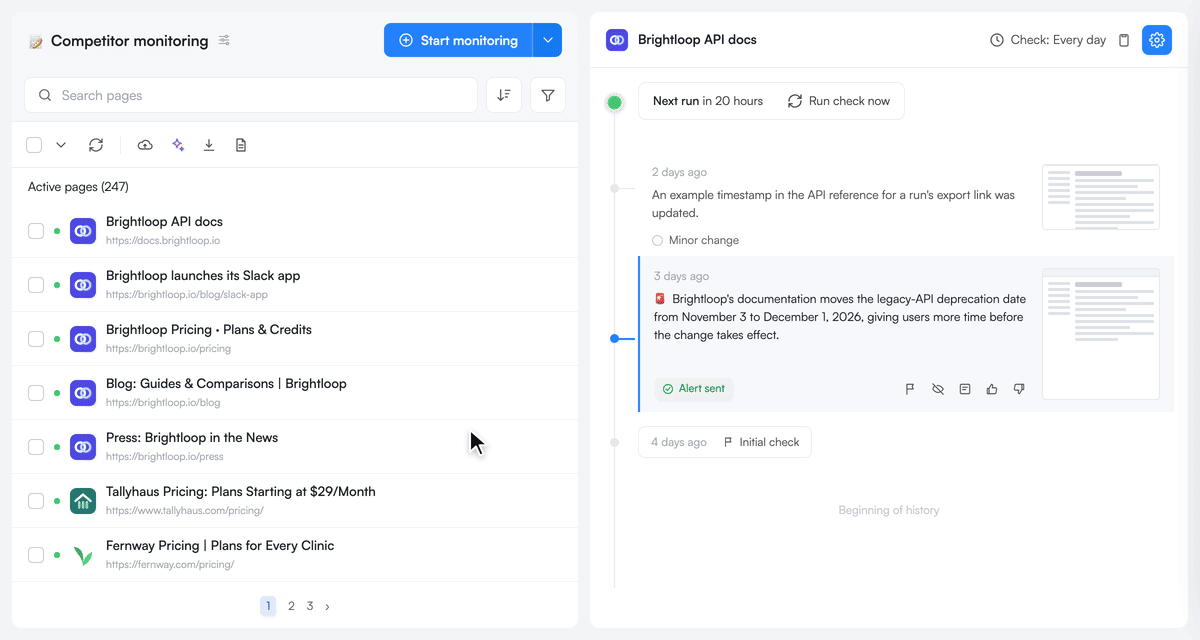Open Tallyhaus Pricing: Plans Starting at $29/Month
This screenshot has height=640, width=1200.
(241, 492)
